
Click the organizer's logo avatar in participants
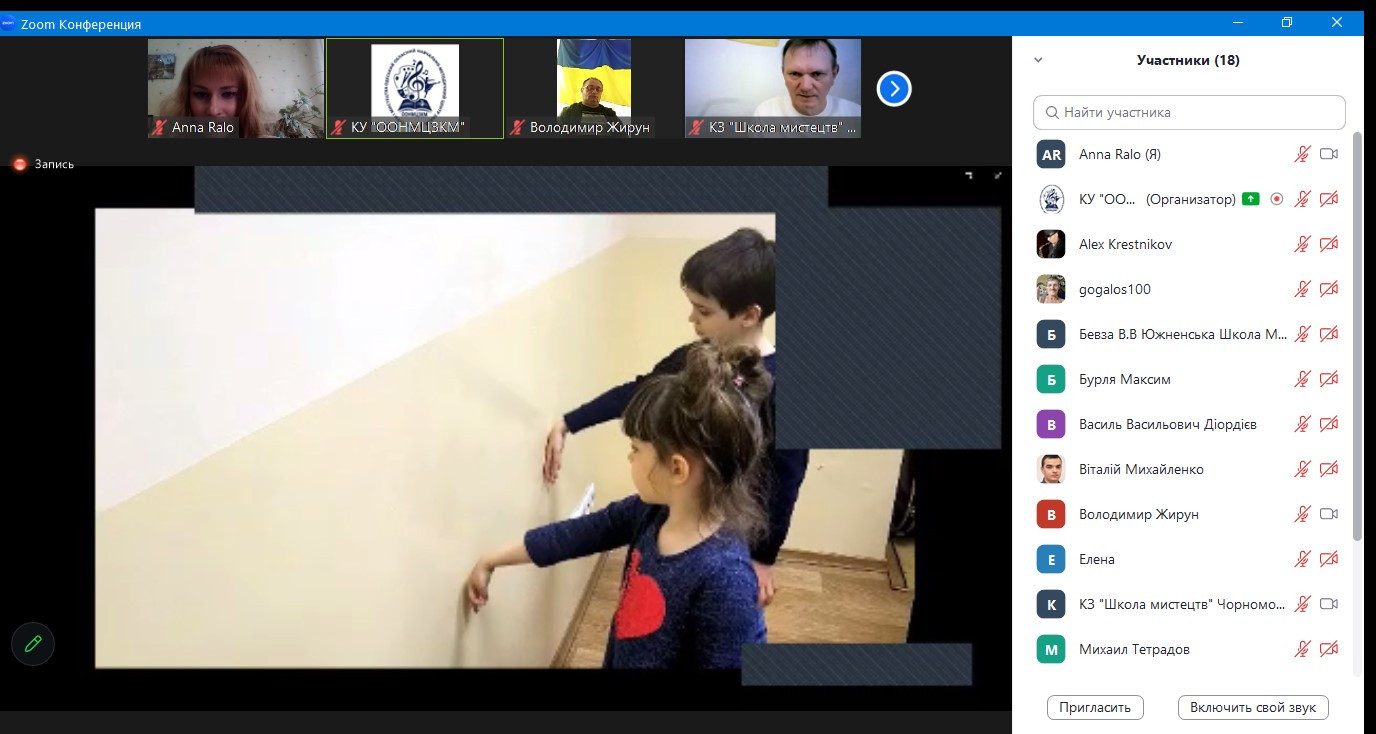point(1051,199)
